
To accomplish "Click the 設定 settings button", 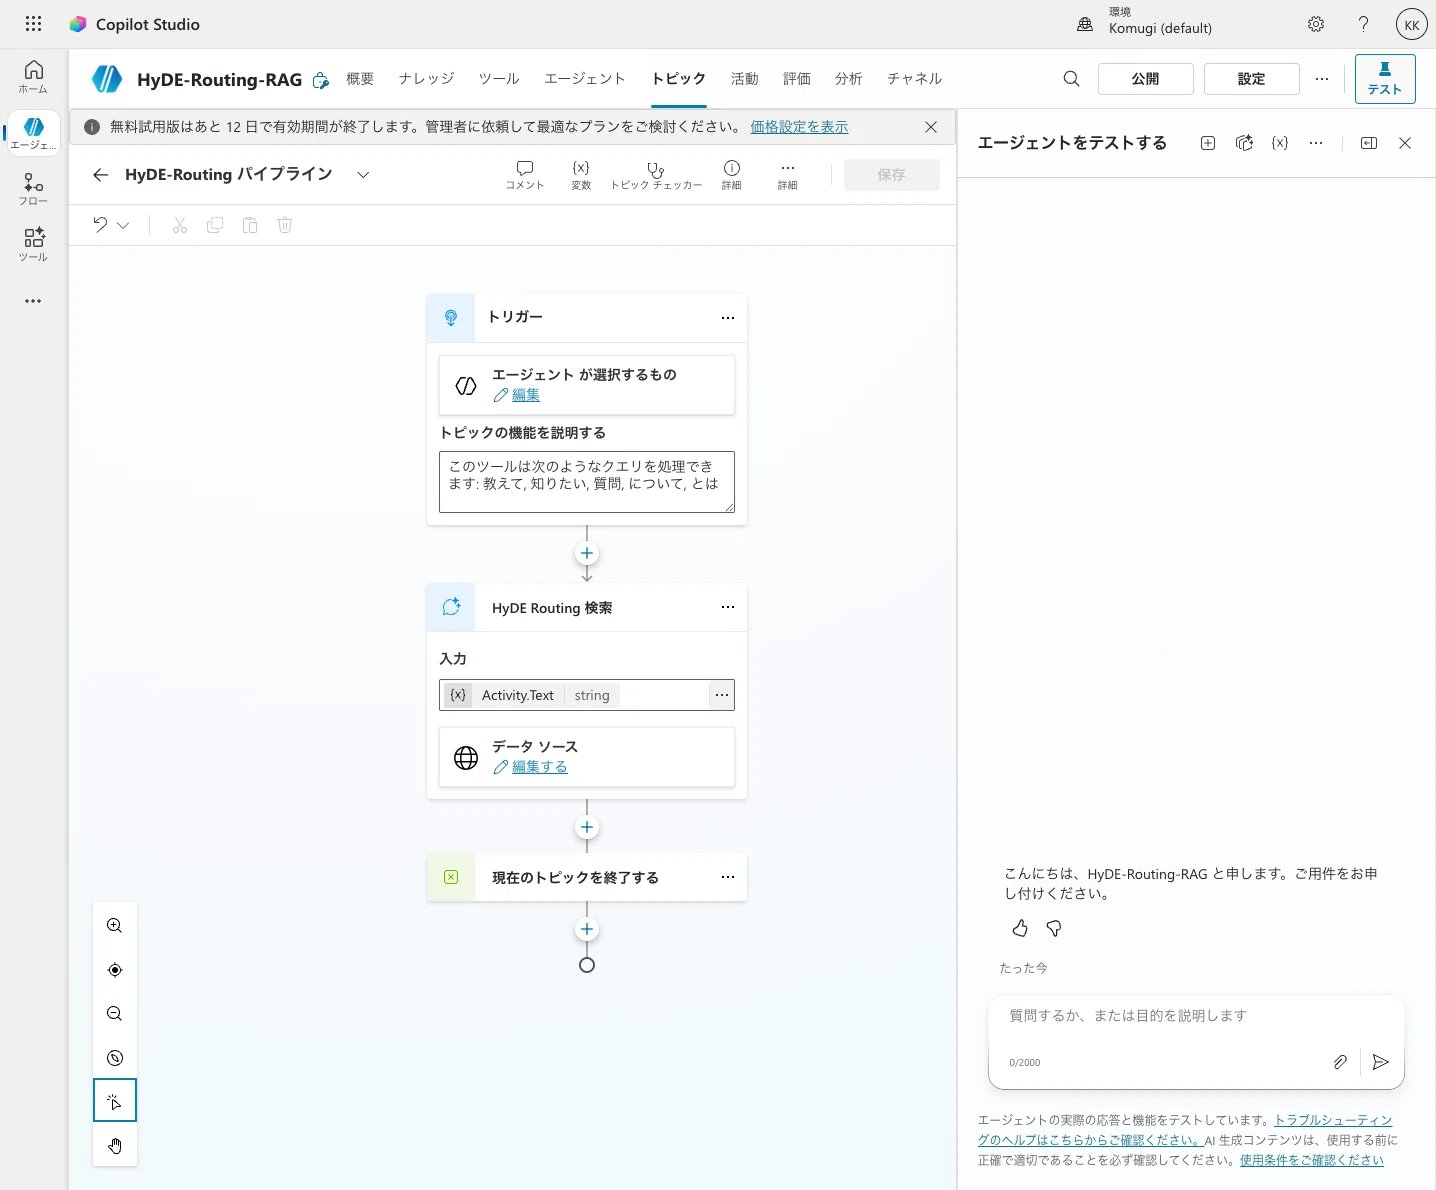I will point(1252,79).
